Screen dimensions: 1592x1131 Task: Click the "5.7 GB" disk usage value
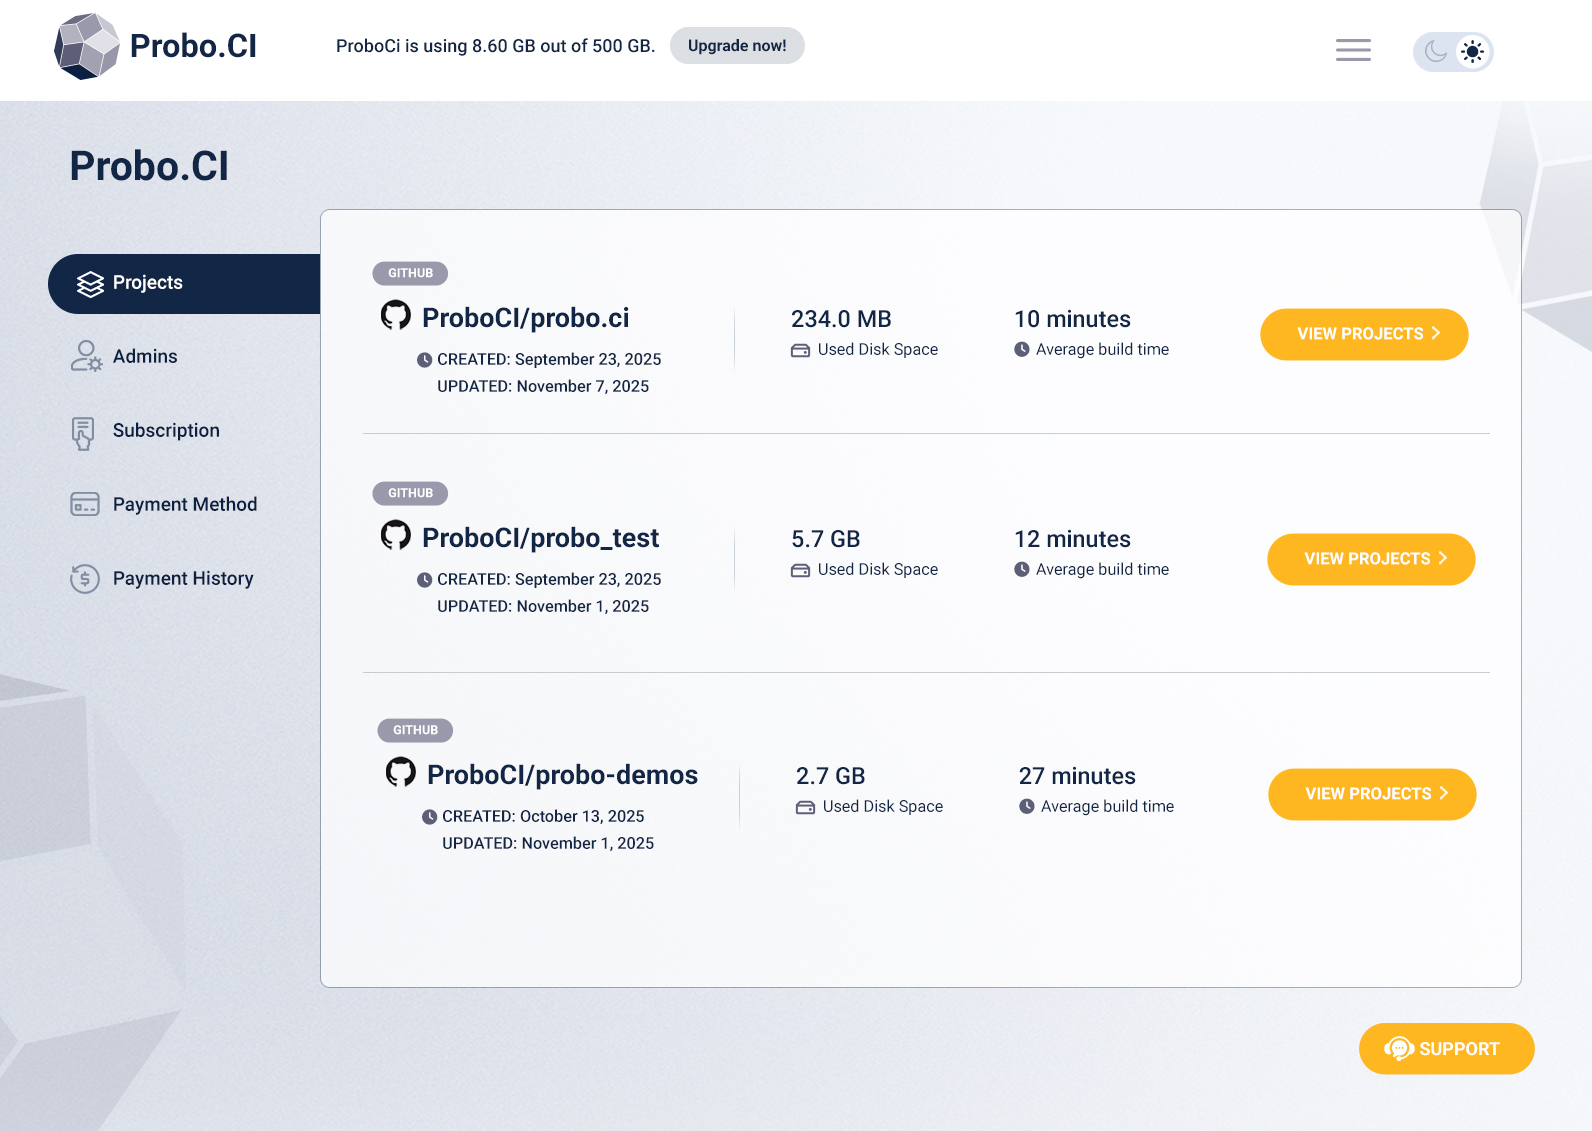826,539
